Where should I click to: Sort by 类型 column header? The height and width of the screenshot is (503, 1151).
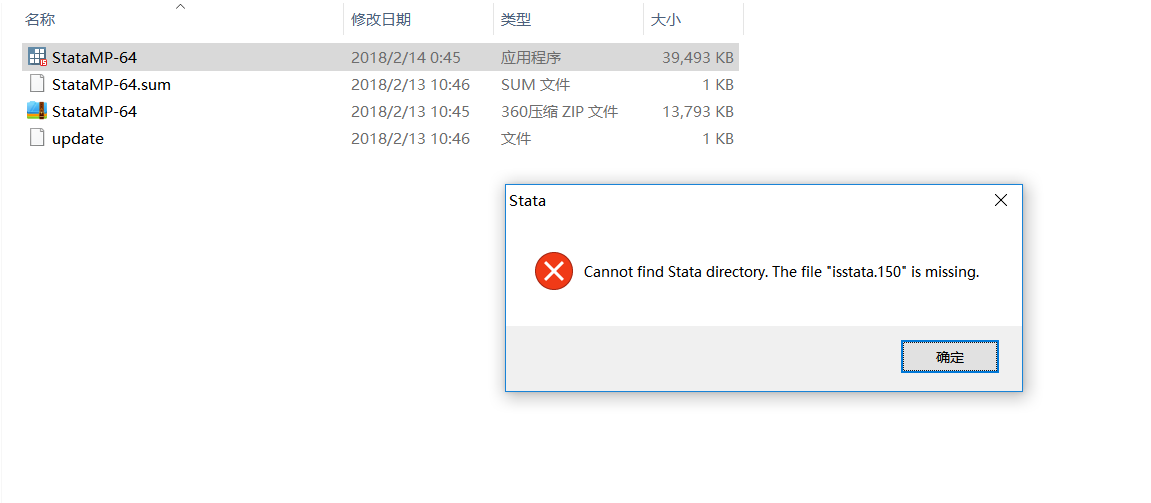[x=516, y=19]
